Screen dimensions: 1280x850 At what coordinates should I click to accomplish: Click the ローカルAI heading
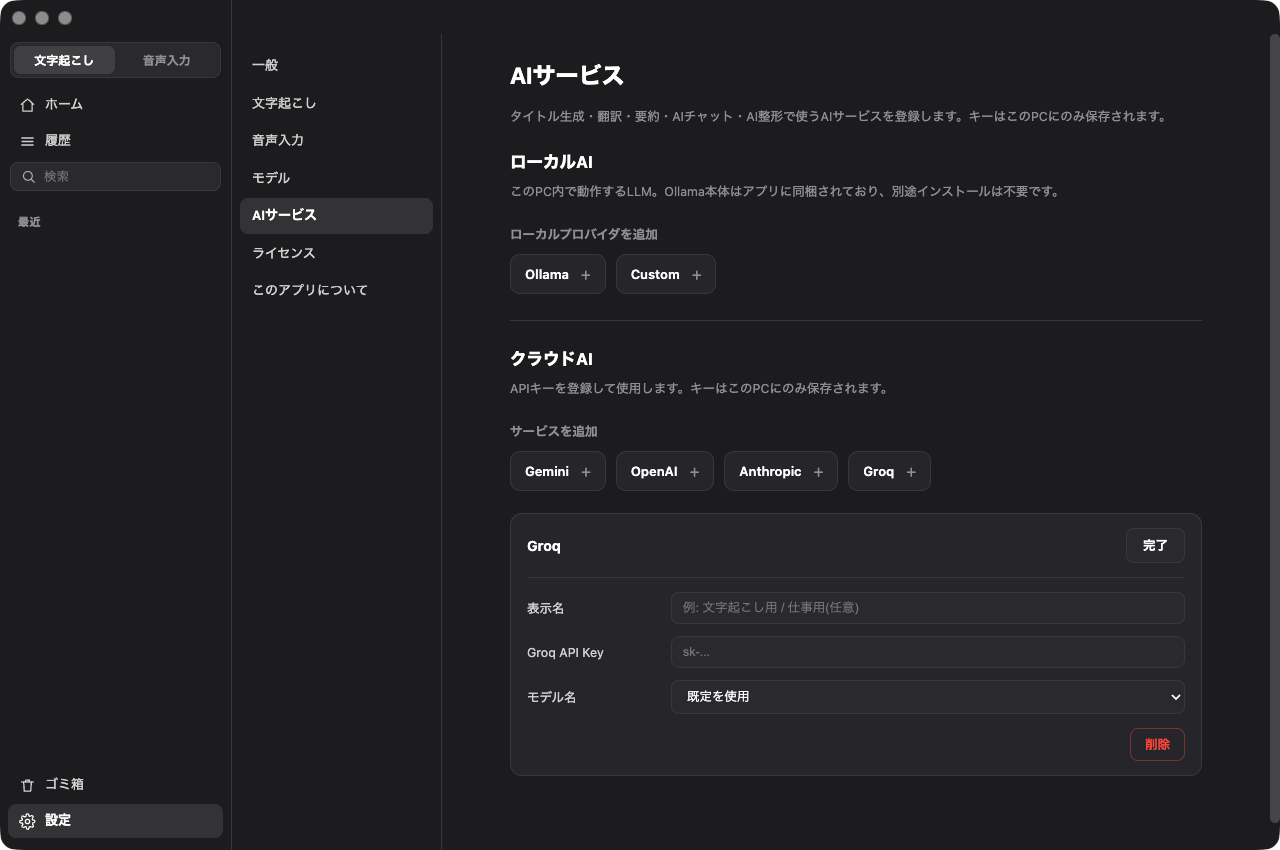point(551,162)
